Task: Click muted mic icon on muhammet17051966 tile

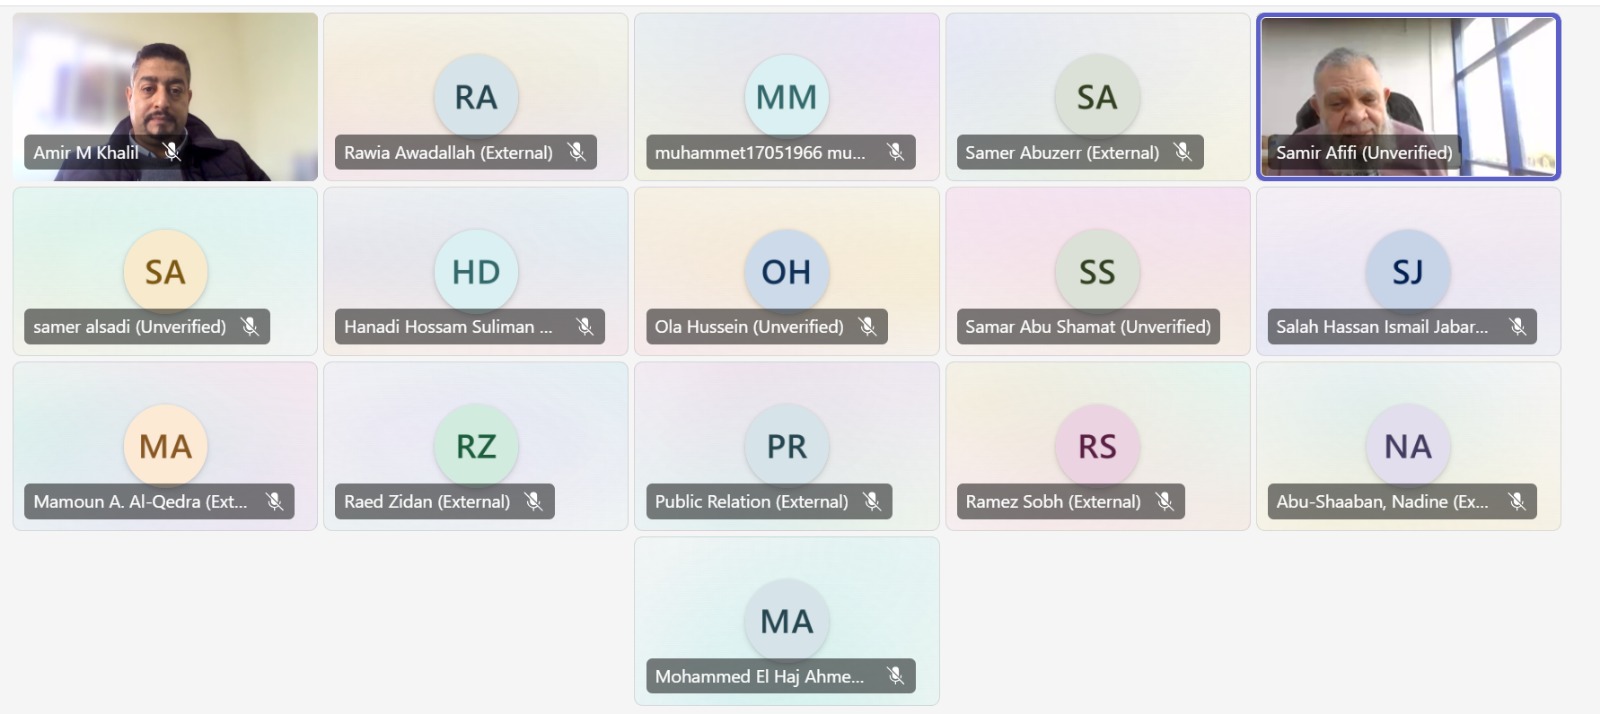Action: 895,152
